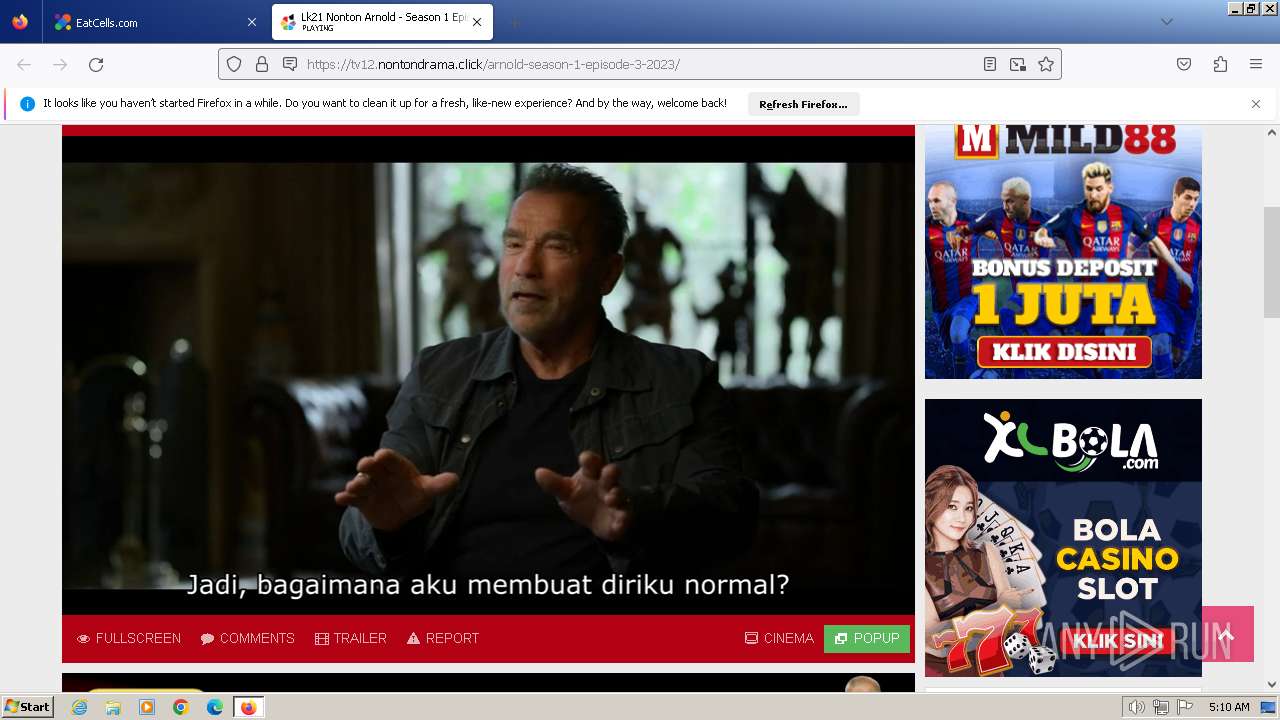Click the pink scroll-to-top arrow button

coord(1227,634)
